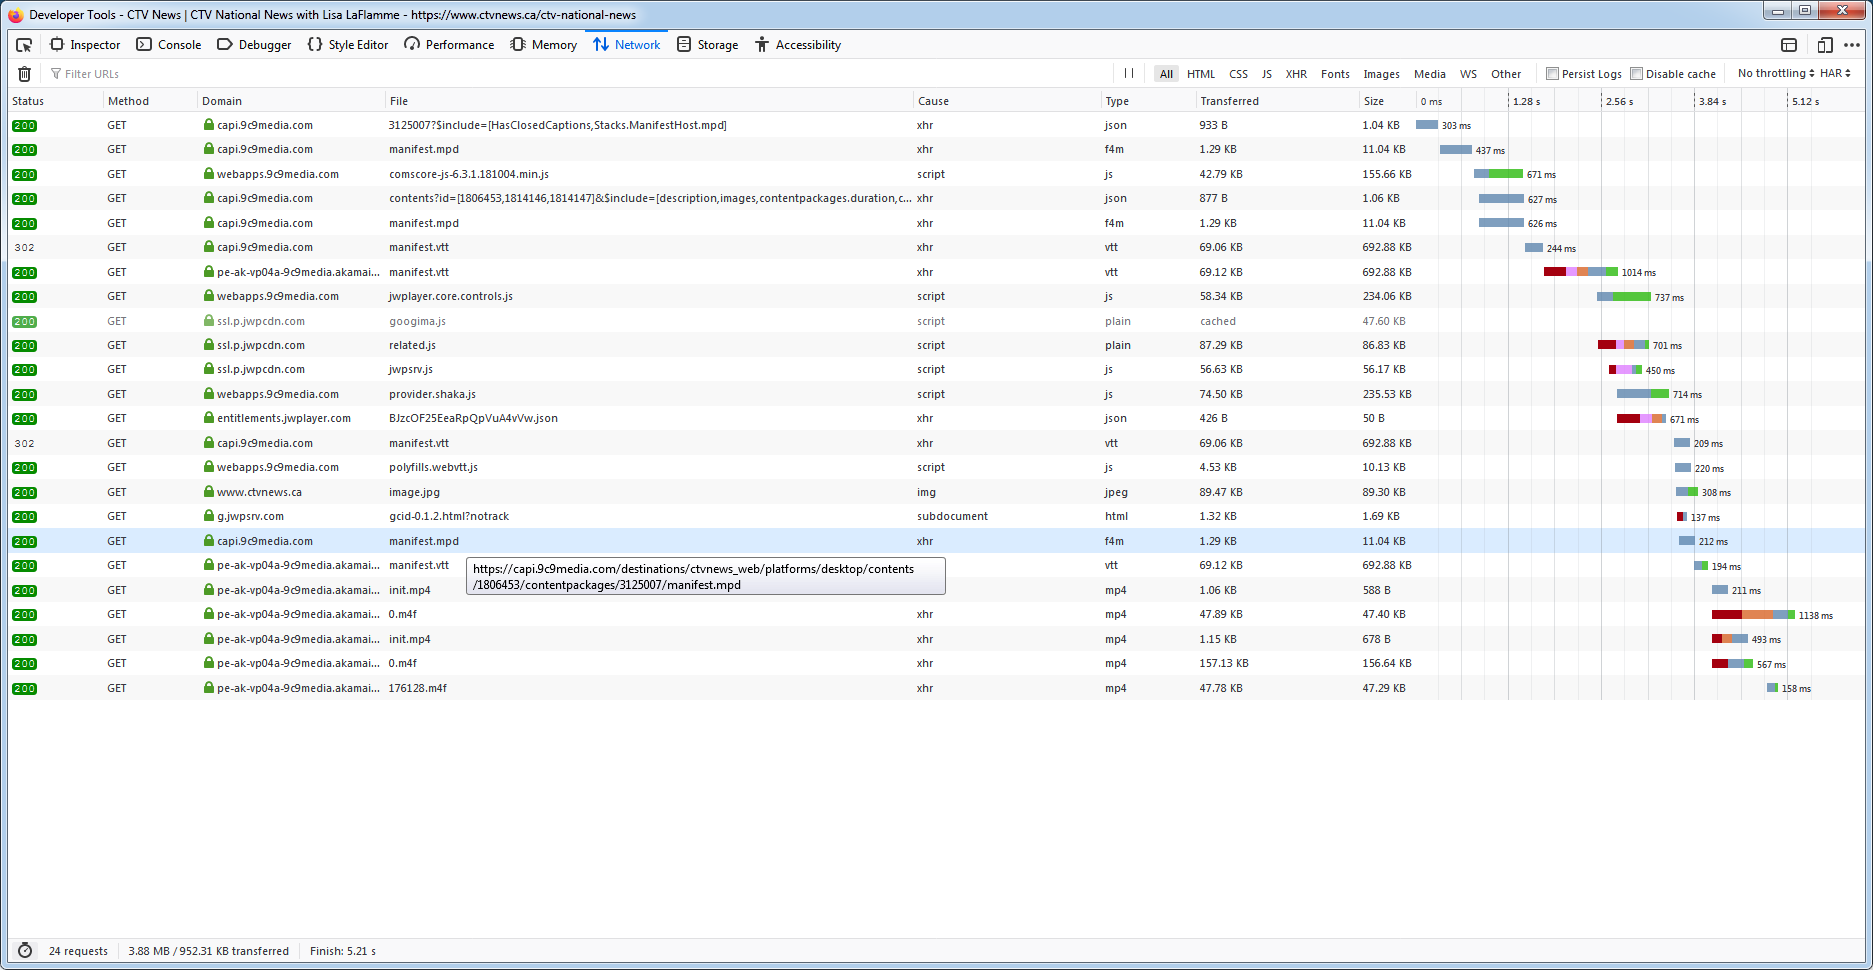Click the lock icon beside entitlements.jwplayer.com
The width and height of the screenshot is (1873, 970).
coord(209,418)
